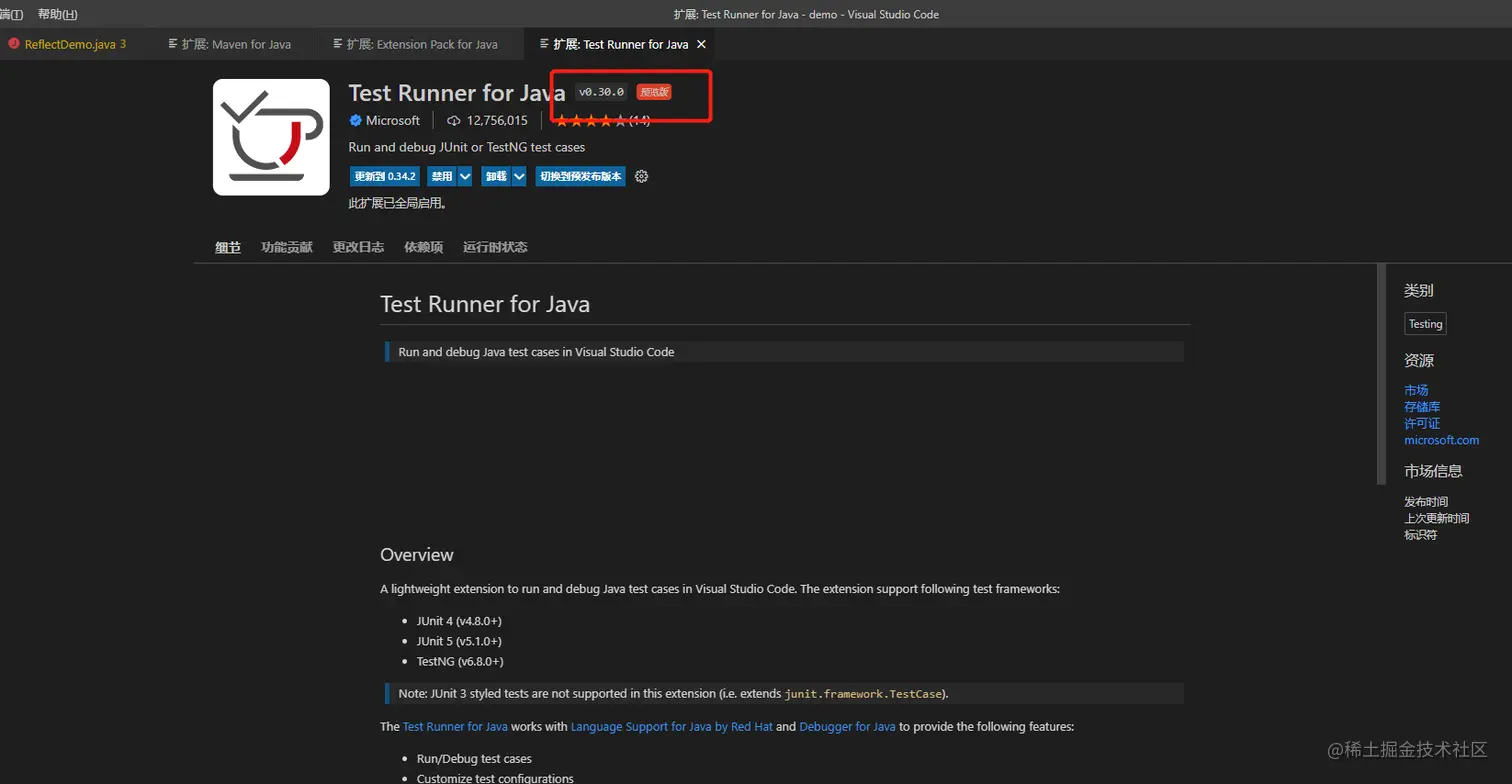Screen dimensions: 1512x784
Task: Click the red error icon on ReflectDemo.java tab
Action: 14,44
